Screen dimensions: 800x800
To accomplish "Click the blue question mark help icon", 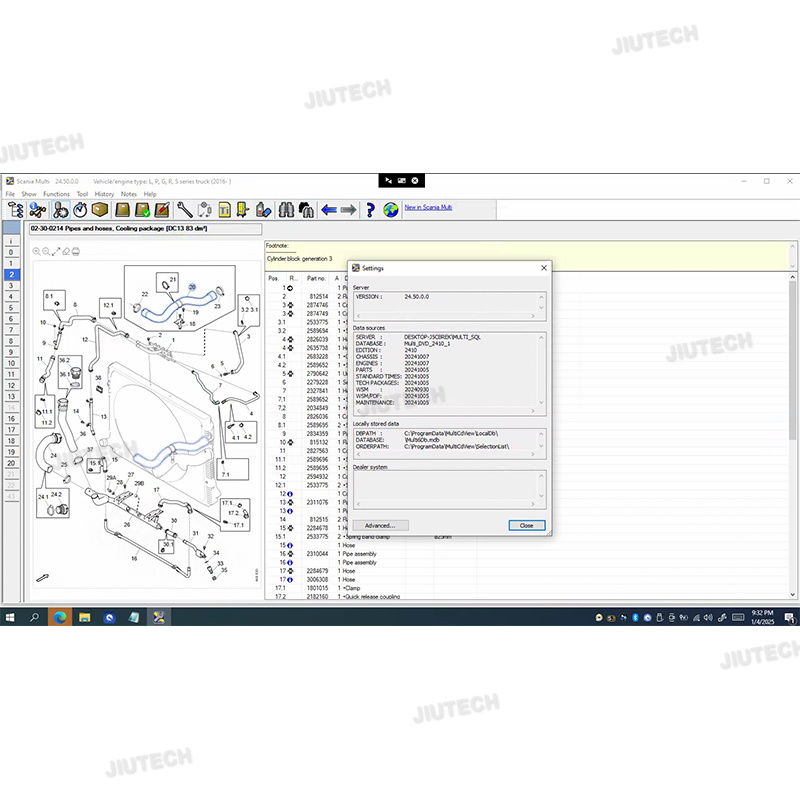I will click(x=369, y=210).
